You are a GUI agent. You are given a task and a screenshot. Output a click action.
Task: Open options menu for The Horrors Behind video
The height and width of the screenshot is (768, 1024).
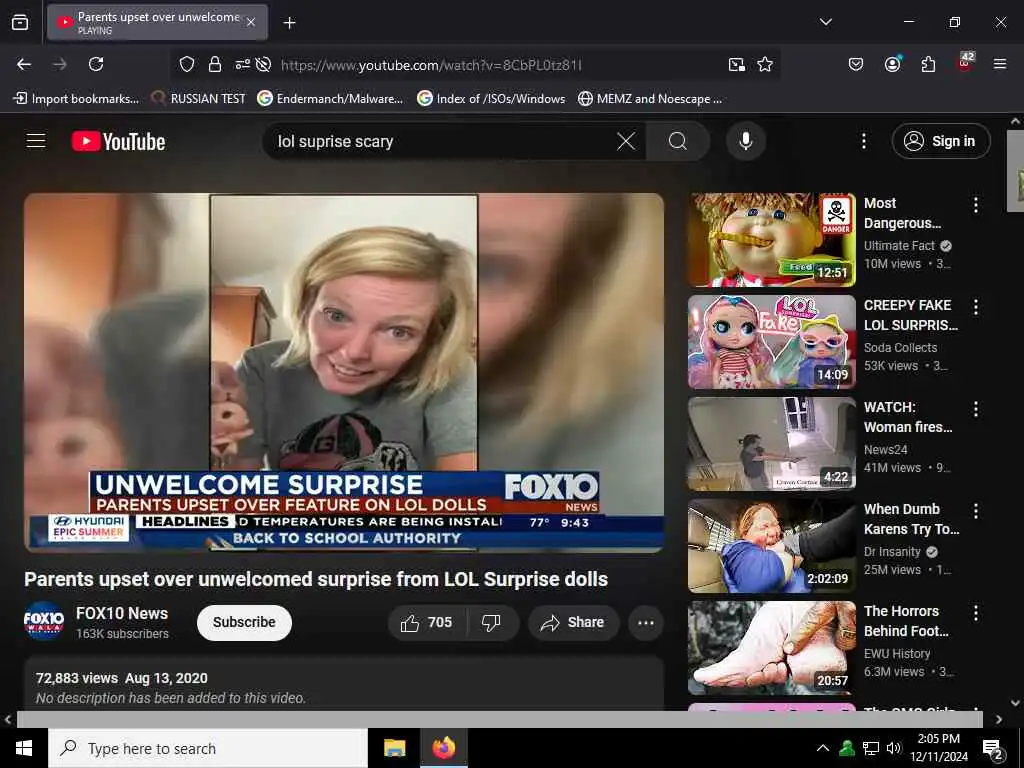click(x=976, y=613)
